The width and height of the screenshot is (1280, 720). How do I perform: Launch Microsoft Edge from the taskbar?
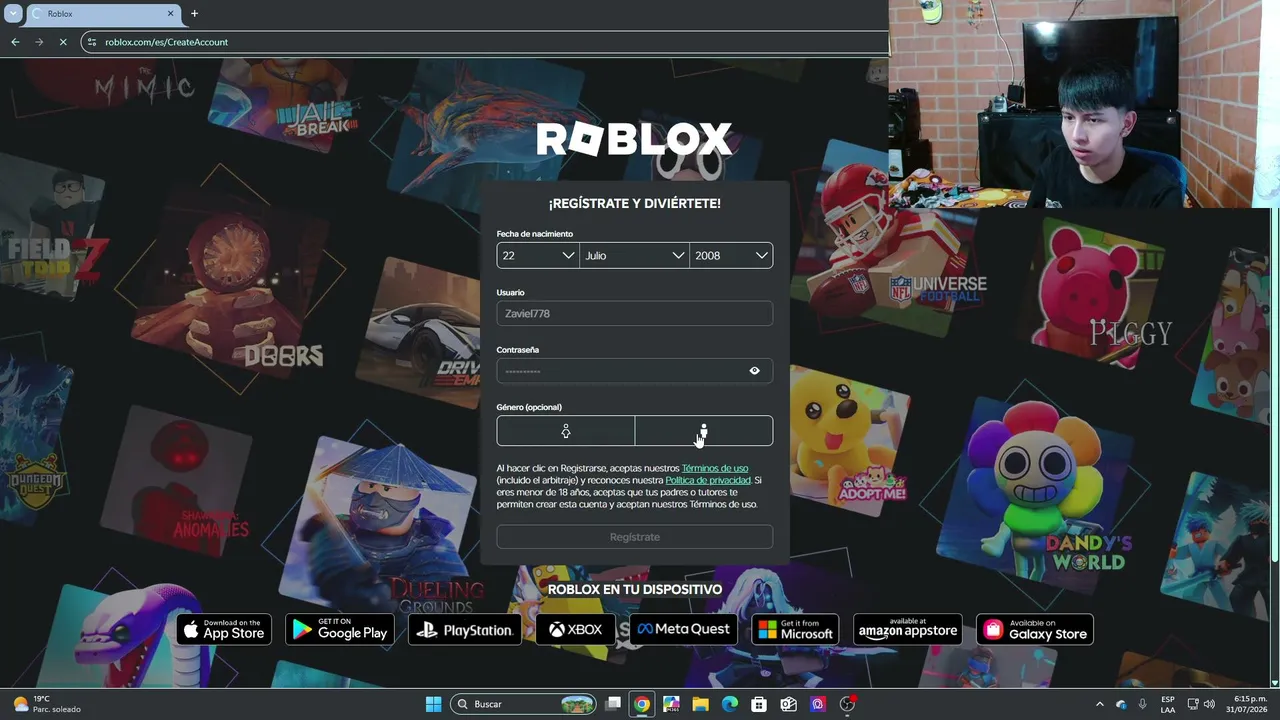coord(730,704)
